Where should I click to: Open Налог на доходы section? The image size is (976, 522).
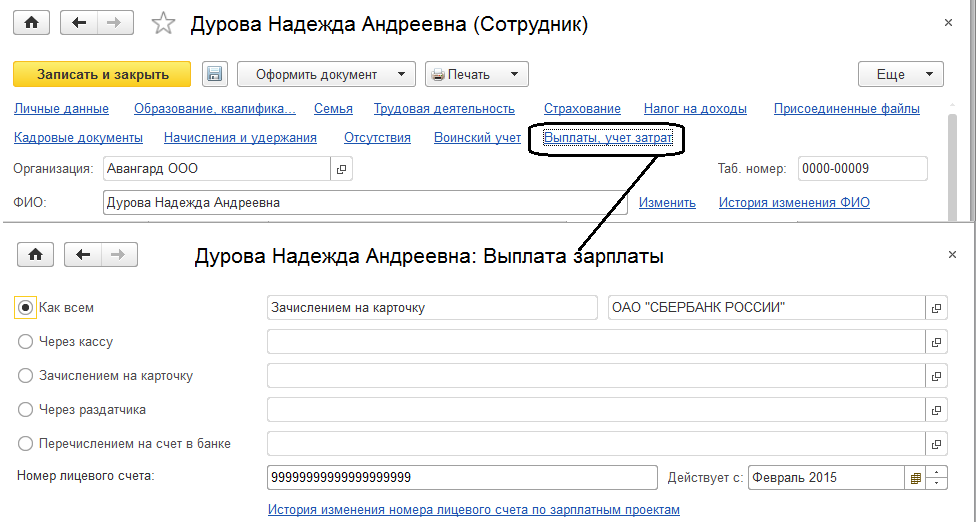click(695, 109)
